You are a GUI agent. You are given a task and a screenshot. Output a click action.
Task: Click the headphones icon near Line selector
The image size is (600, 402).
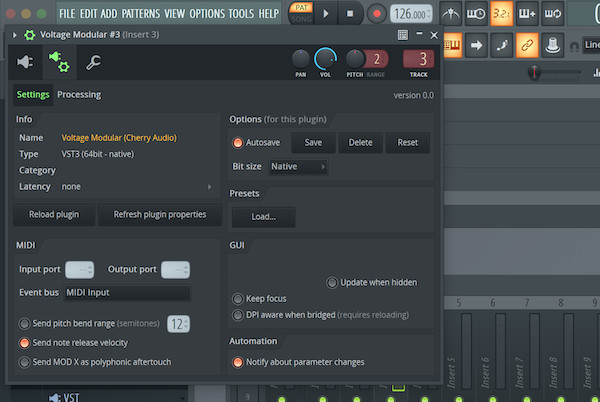(574, 47)
